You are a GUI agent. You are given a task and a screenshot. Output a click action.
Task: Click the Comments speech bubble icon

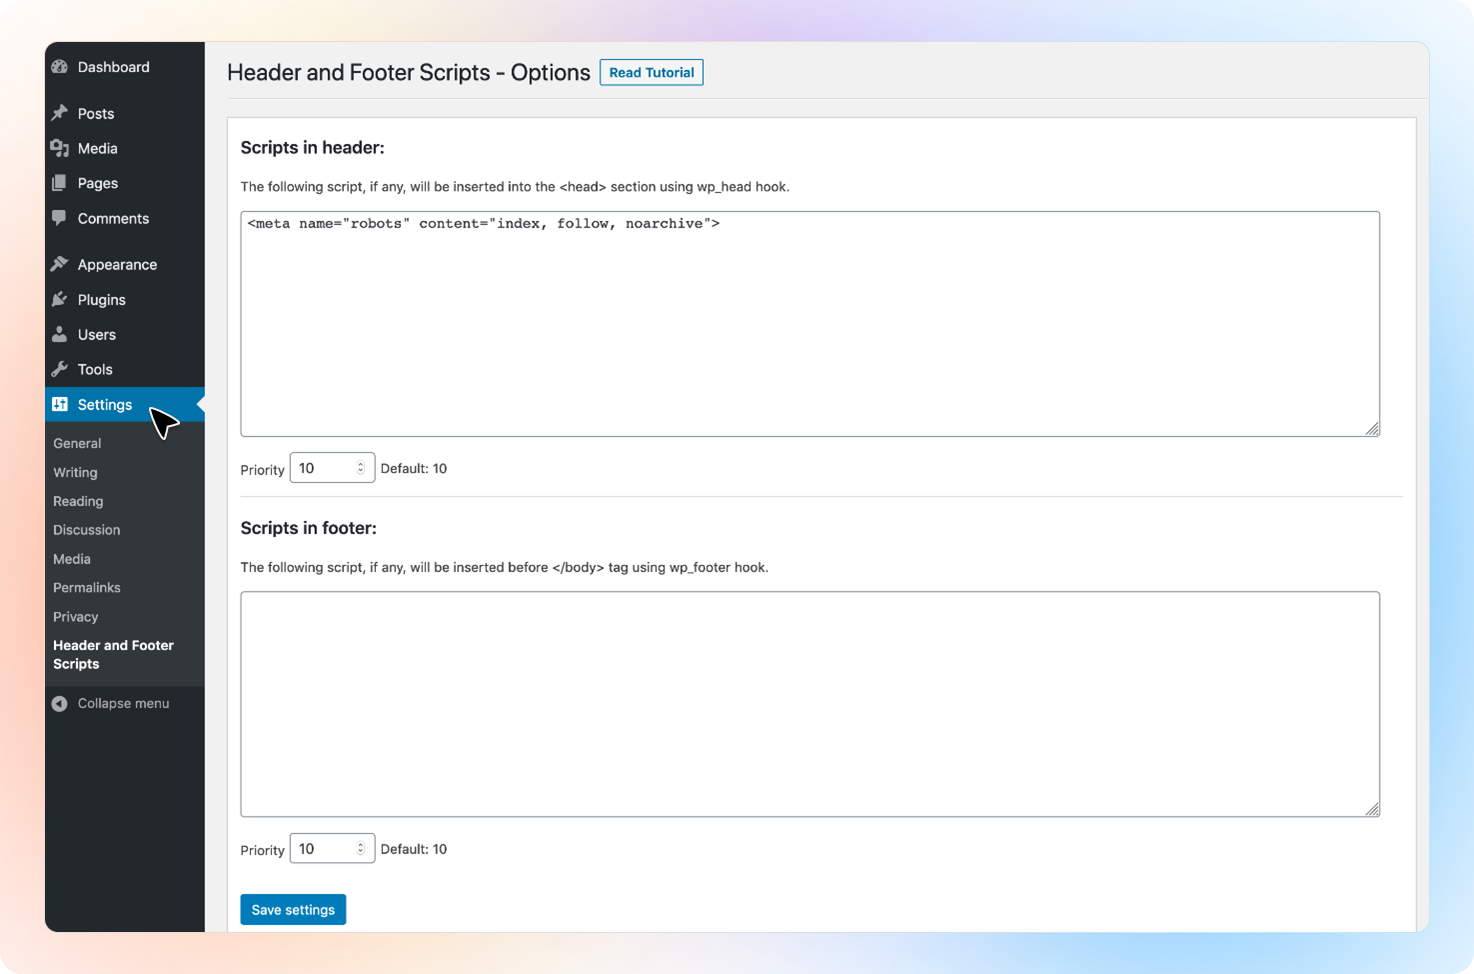click(60, 218)
